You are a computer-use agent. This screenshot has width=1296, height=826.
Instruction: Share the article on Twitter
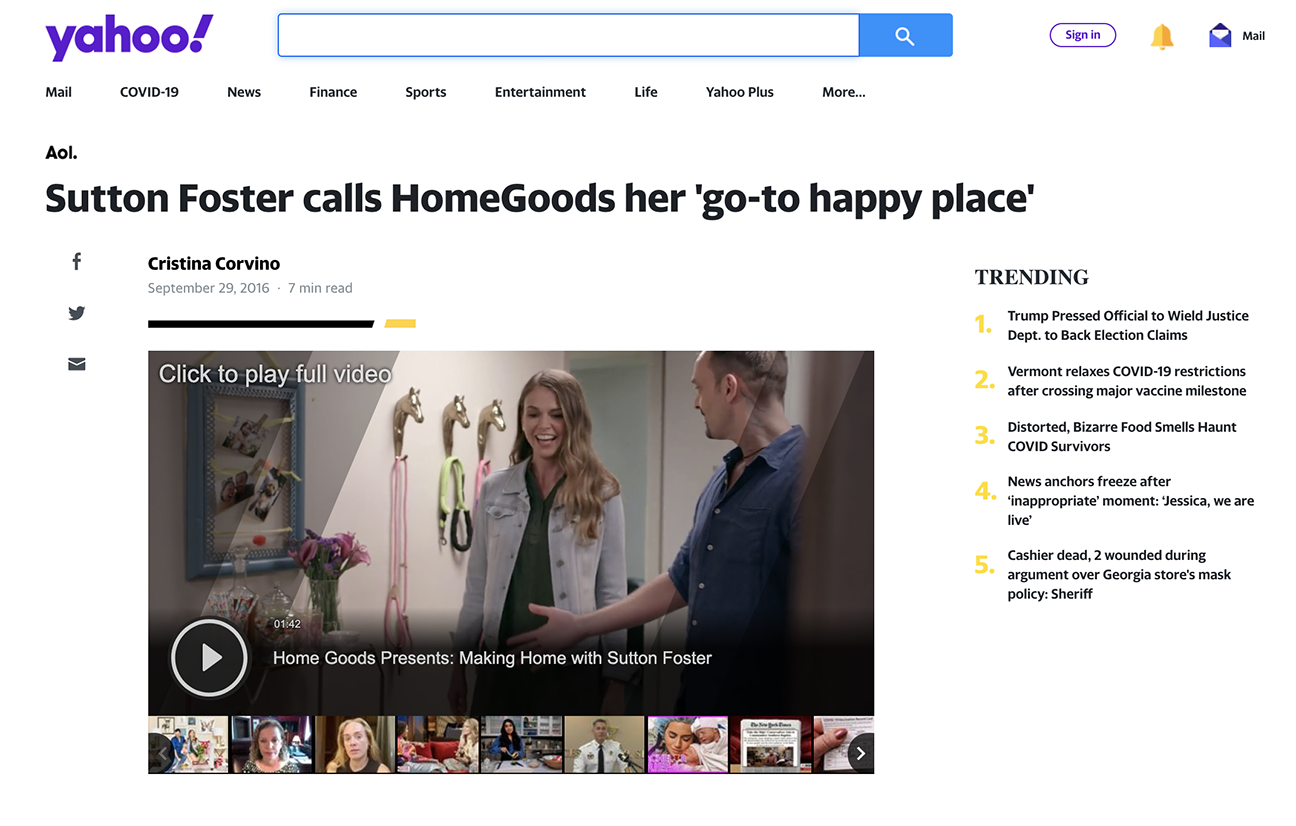pos(76,313)
